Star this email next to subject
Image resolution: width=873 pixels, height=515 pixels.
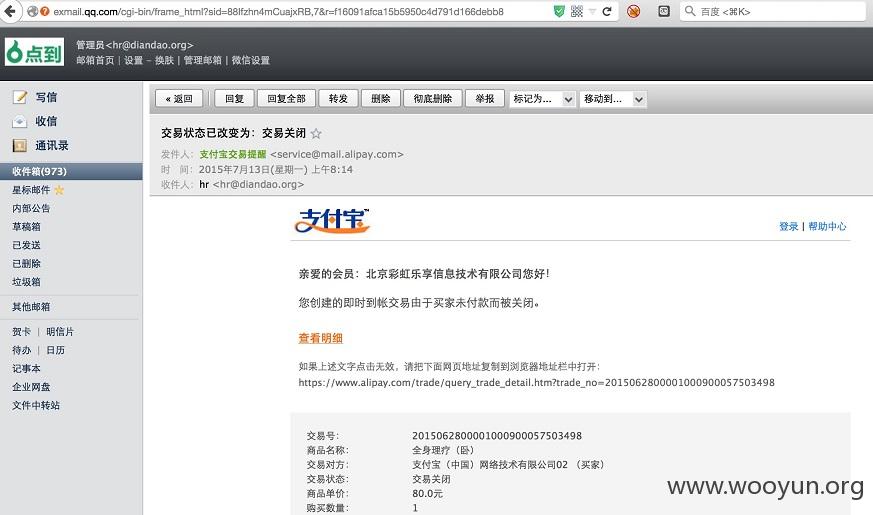(316, 133)
